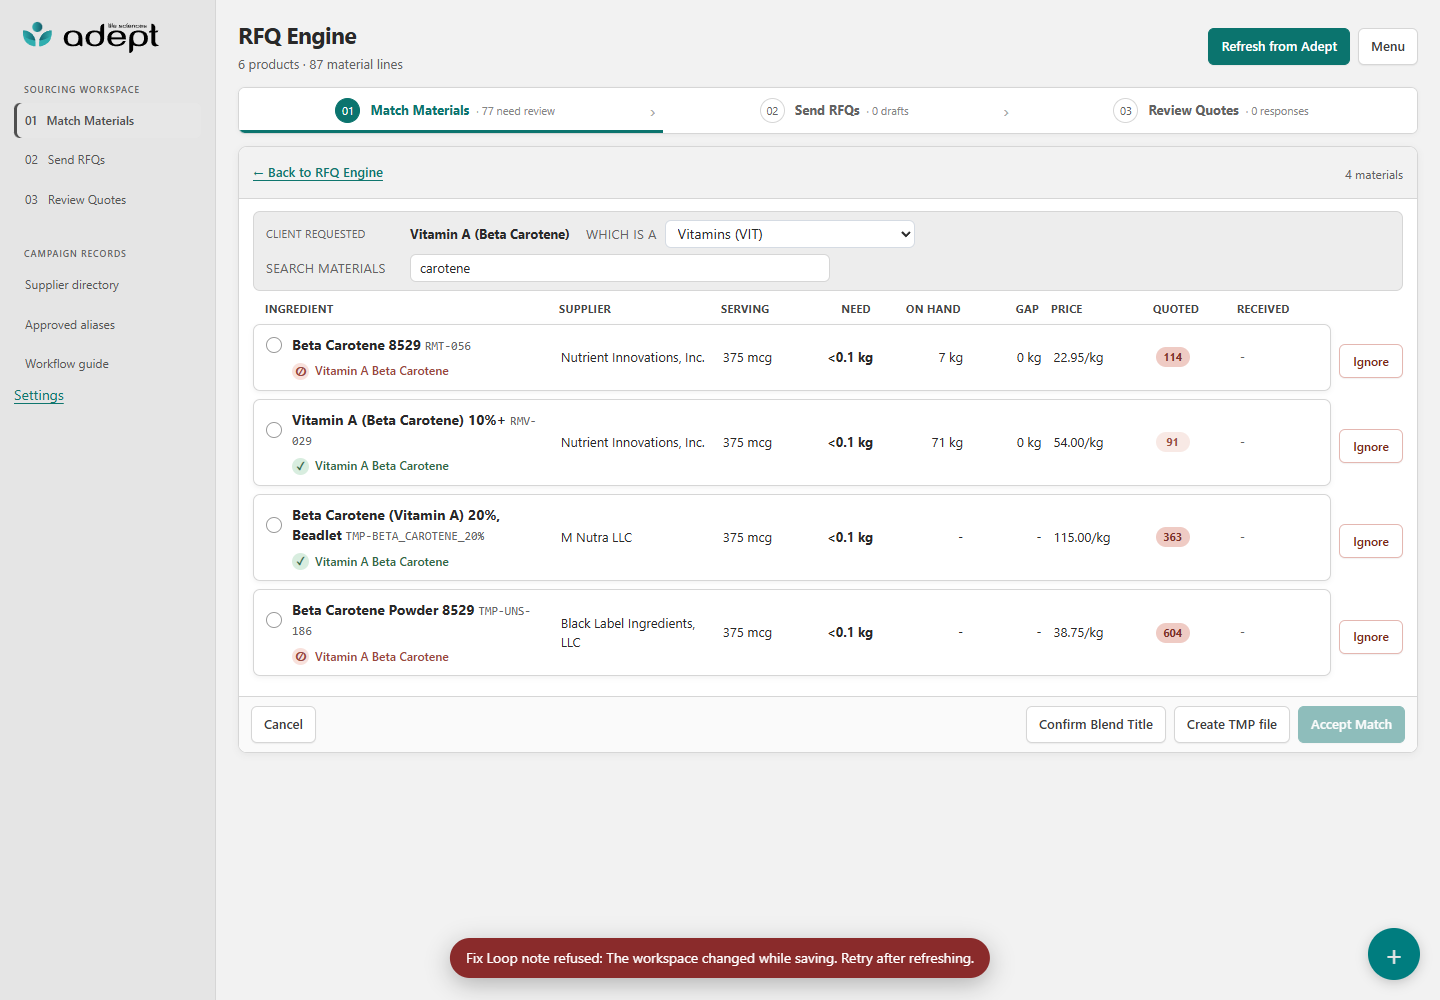This screenshot has width=1440, height=1000.
Task: Switch to the Review Quotes step tab
Action: [x=1211, y=111]
